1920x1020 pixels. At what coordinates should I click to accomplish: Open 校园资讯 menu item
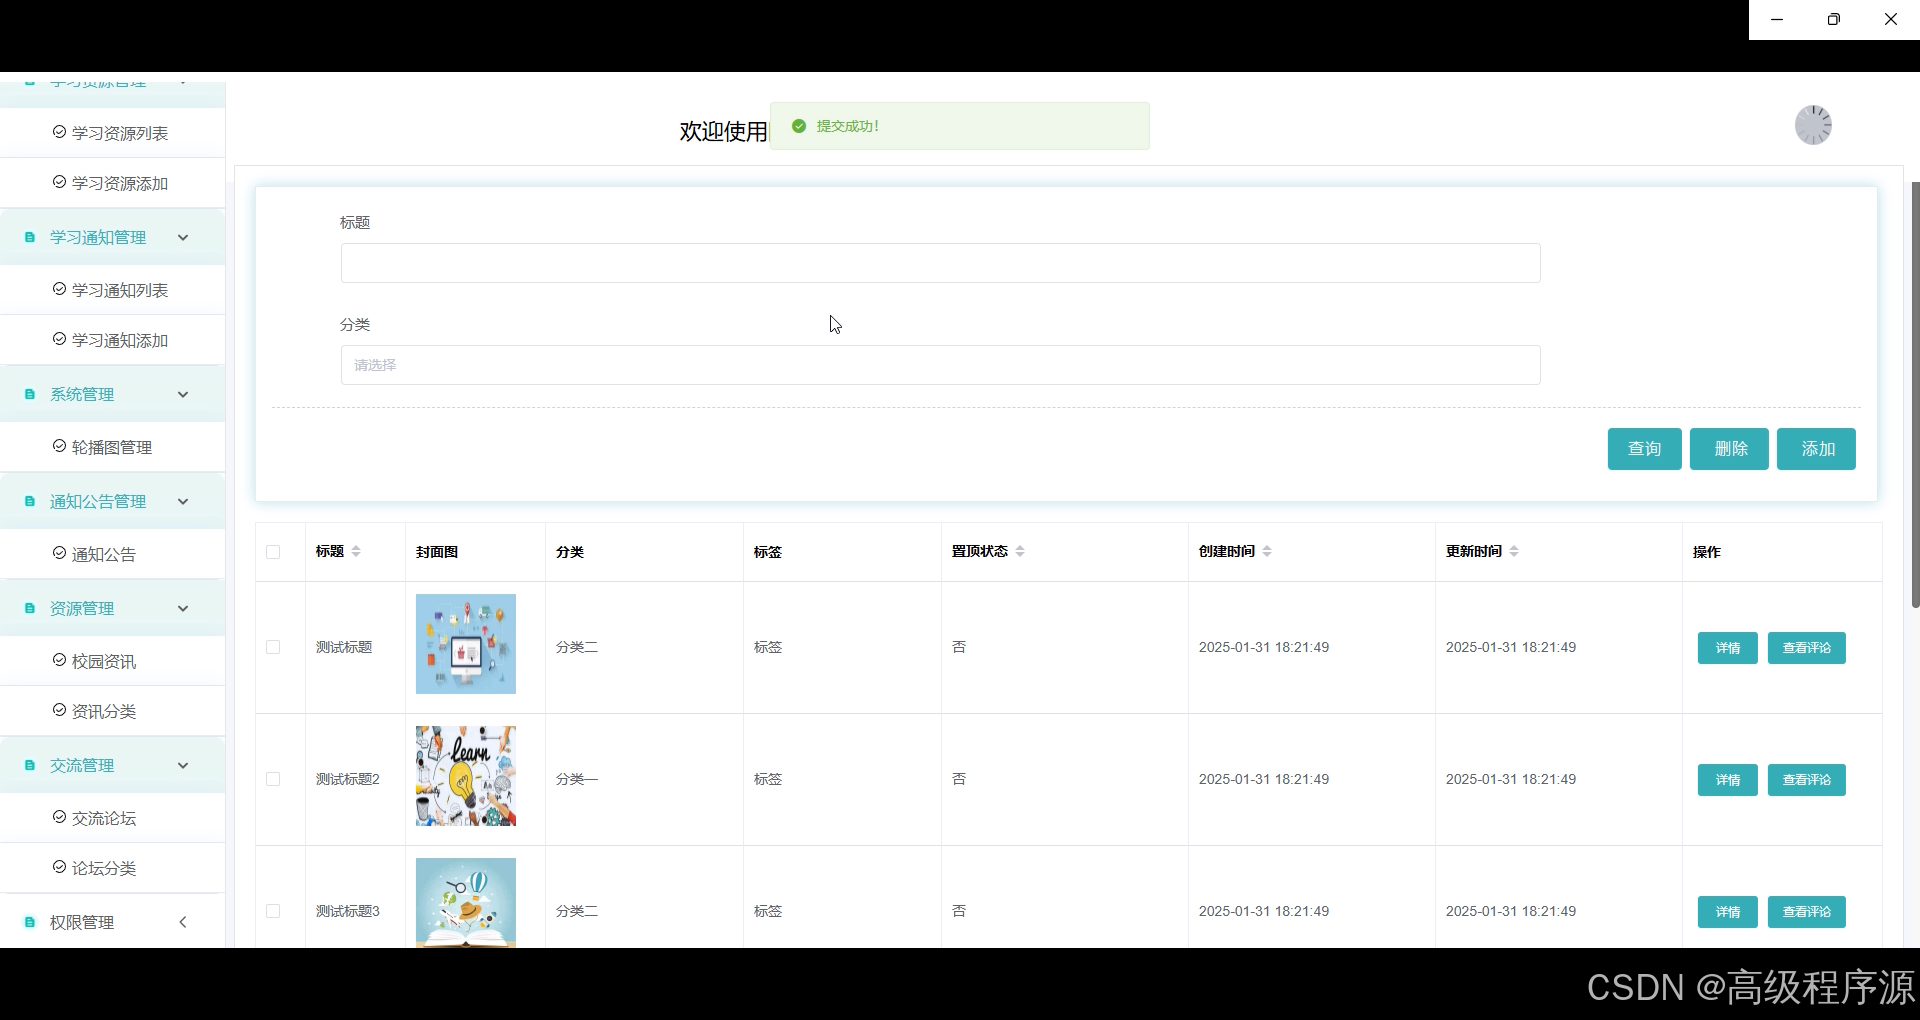click(x=112, y=661)
